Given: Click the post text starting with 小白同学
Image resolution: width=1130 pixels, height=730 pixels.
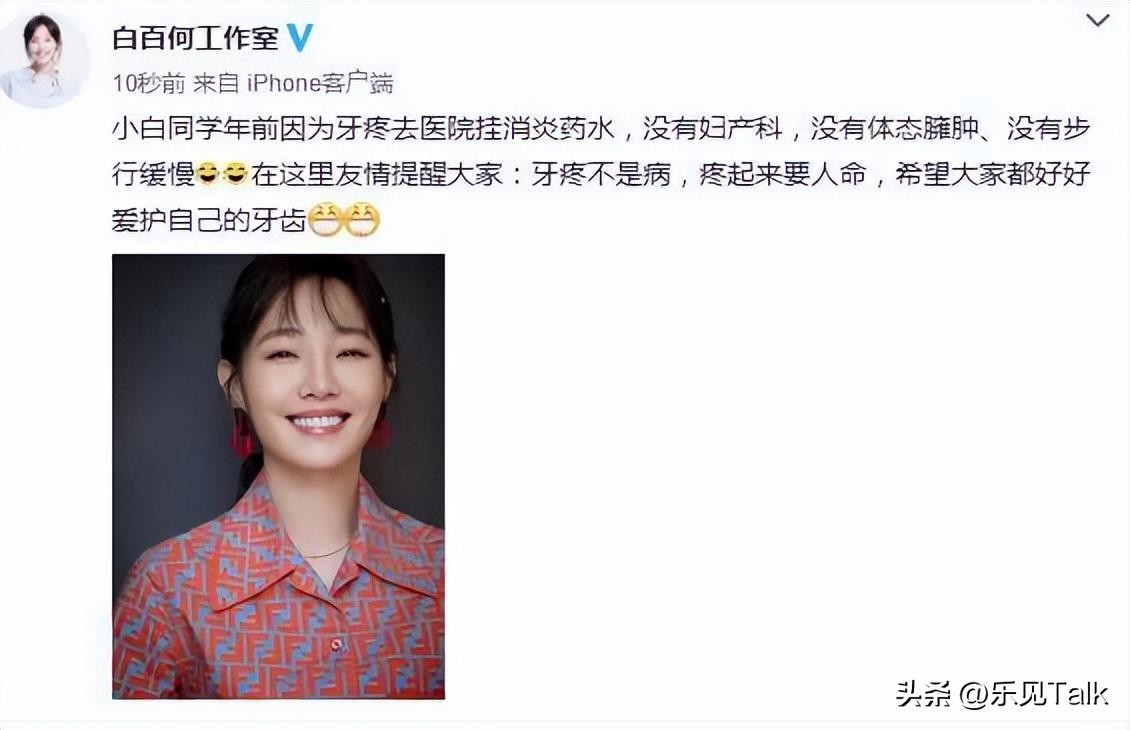Looking at the screenshot, I should tap(601, 174).
